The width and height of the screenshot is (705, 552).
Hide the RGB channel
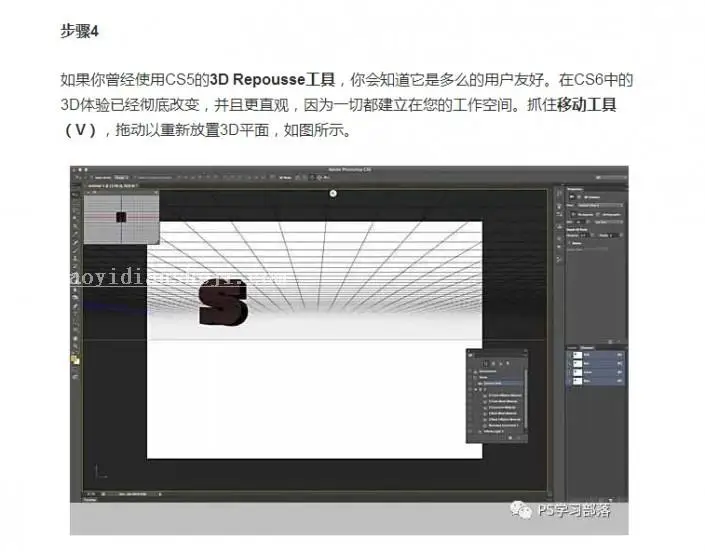pos(569,355)
